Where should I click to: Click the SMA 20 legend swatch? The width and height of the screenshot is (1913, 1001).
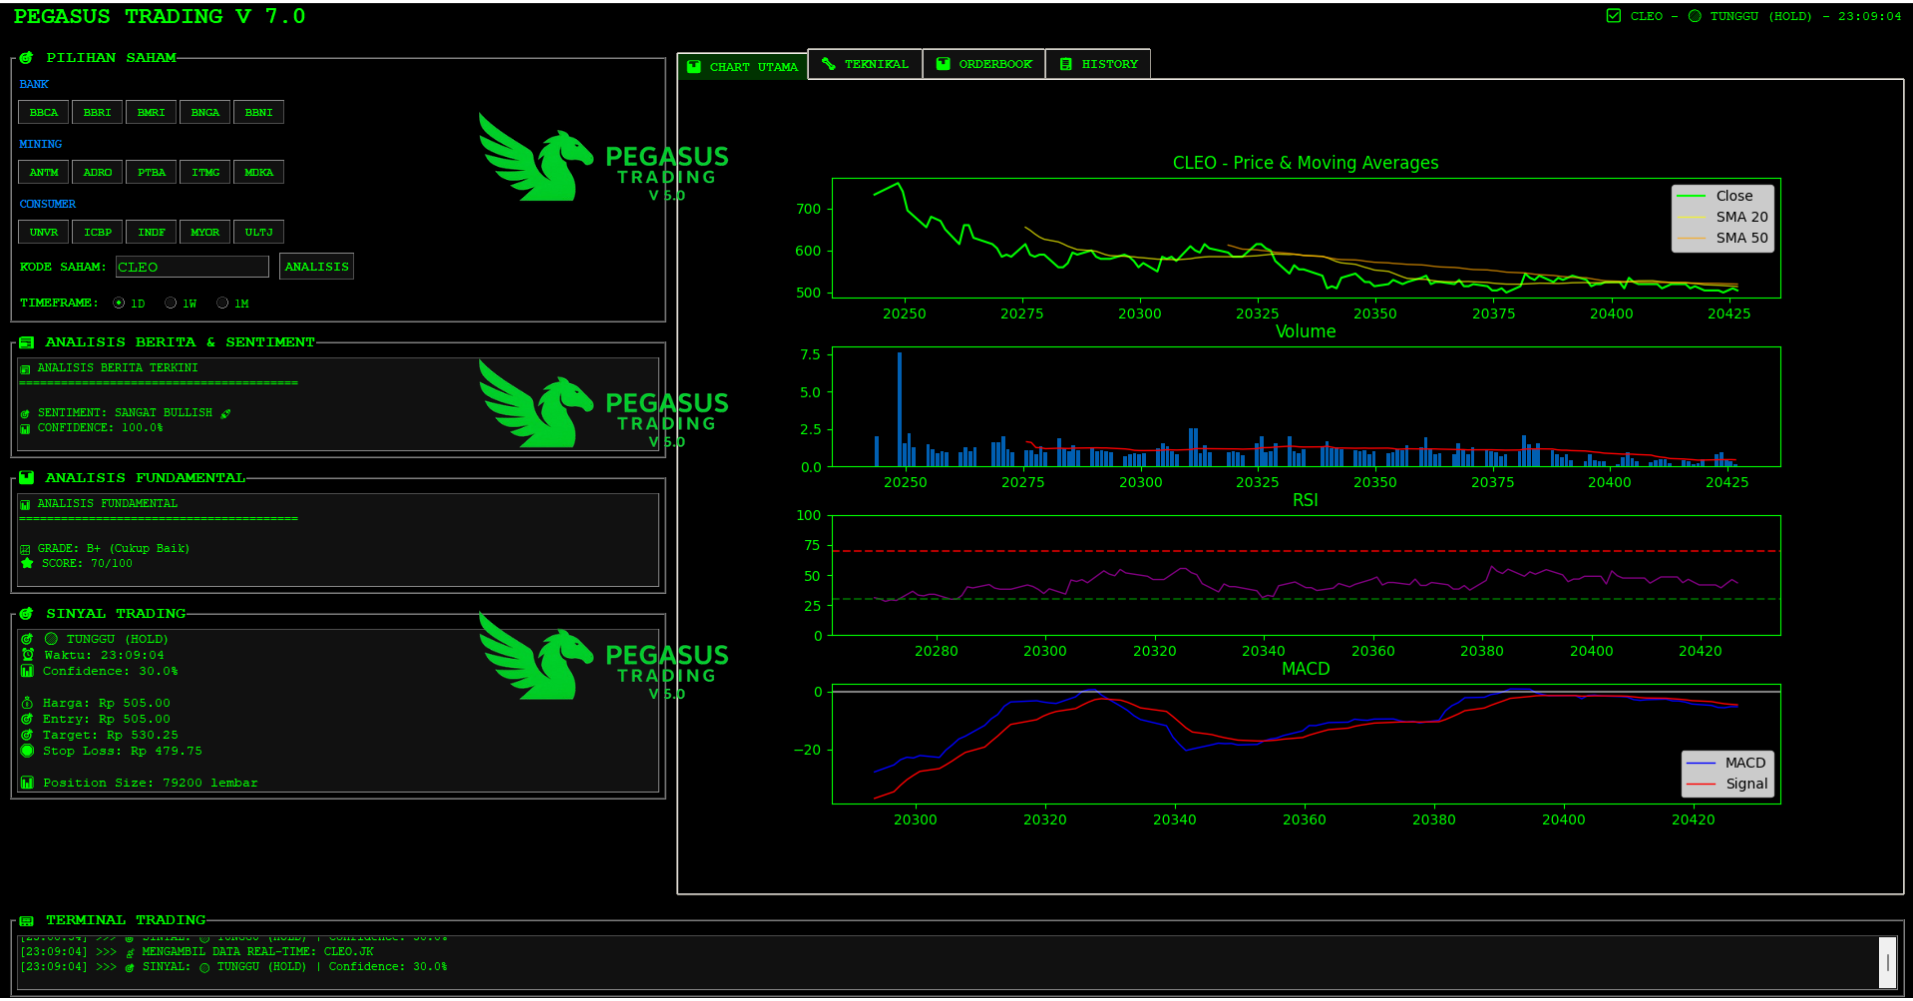click(1691, 217)
